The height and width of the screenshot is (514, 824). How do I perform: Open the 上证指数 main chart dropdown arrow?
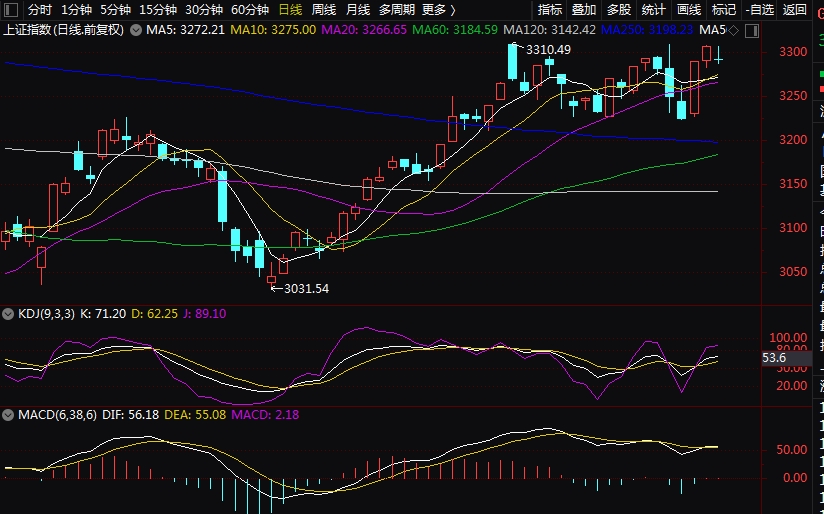click(x=134, y=30)
